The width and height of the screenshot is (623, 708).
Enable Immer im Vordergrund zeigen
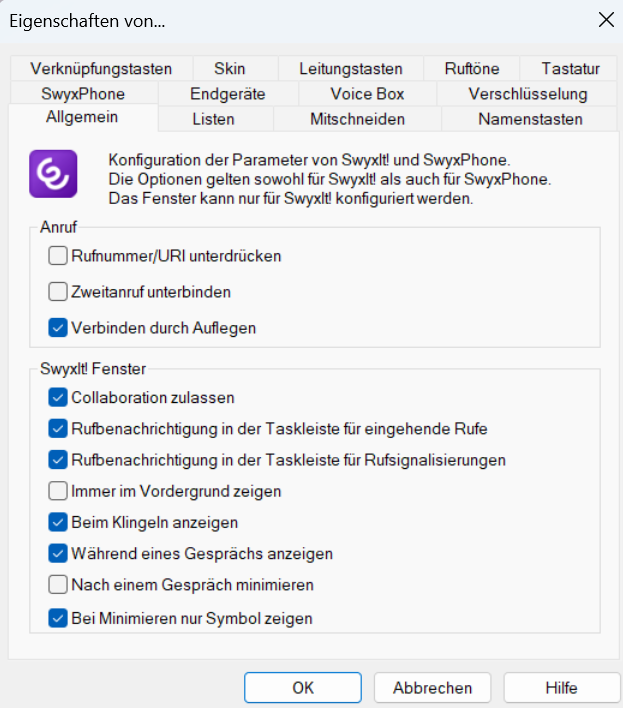(x=58, y=491)
